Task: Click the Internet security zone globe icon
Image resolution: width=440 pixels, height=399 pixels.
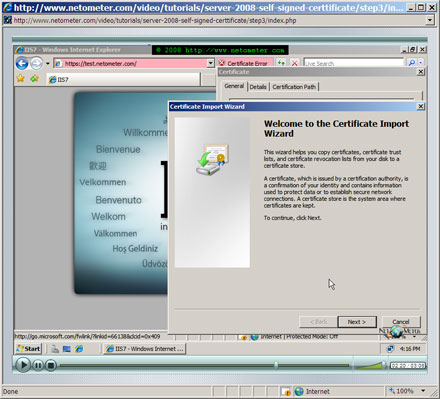Action: pyautogui.click(x=299, y=391)
